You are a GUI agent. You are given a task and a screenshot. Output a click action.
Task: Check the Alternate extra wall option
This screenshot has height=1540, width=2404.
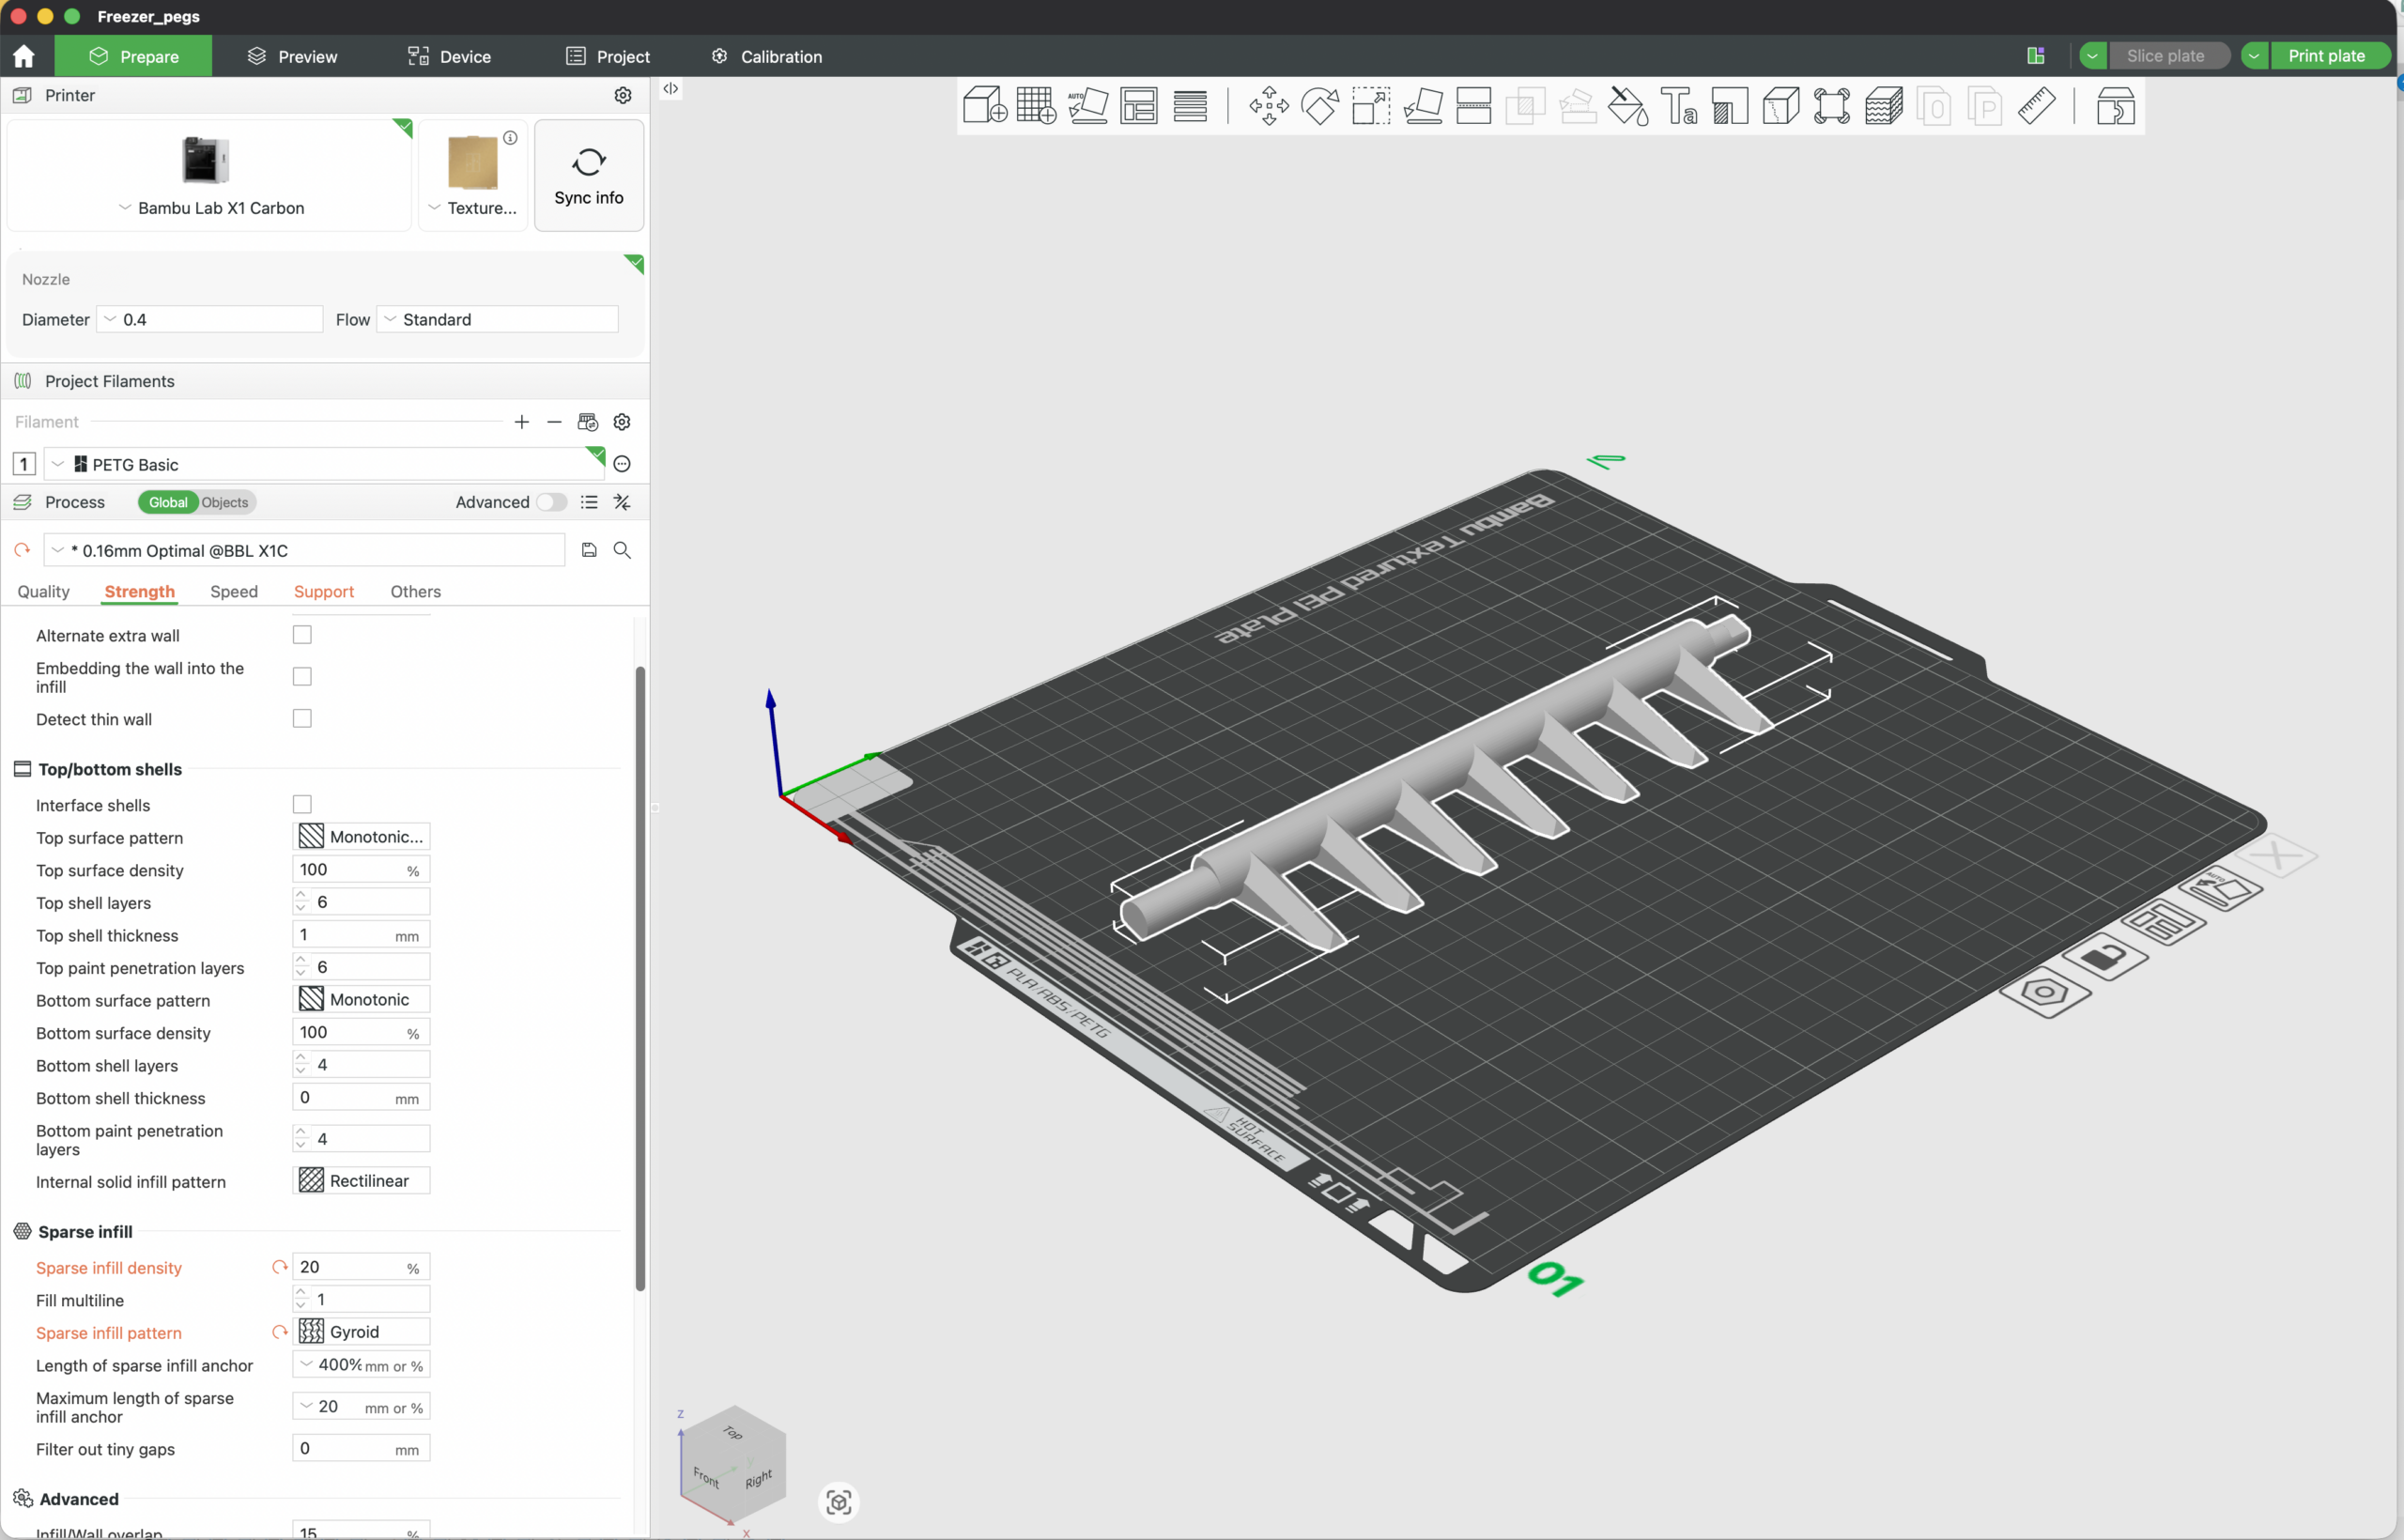pos(302,635)
